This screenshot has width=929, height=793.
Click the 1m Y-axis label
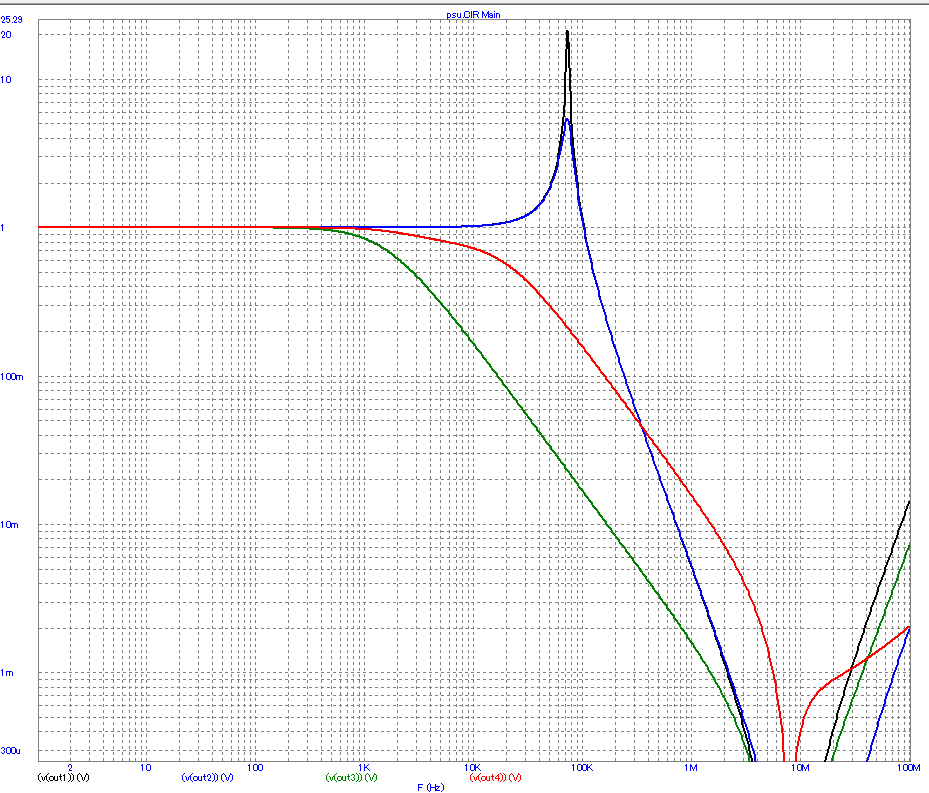[7, 673]
